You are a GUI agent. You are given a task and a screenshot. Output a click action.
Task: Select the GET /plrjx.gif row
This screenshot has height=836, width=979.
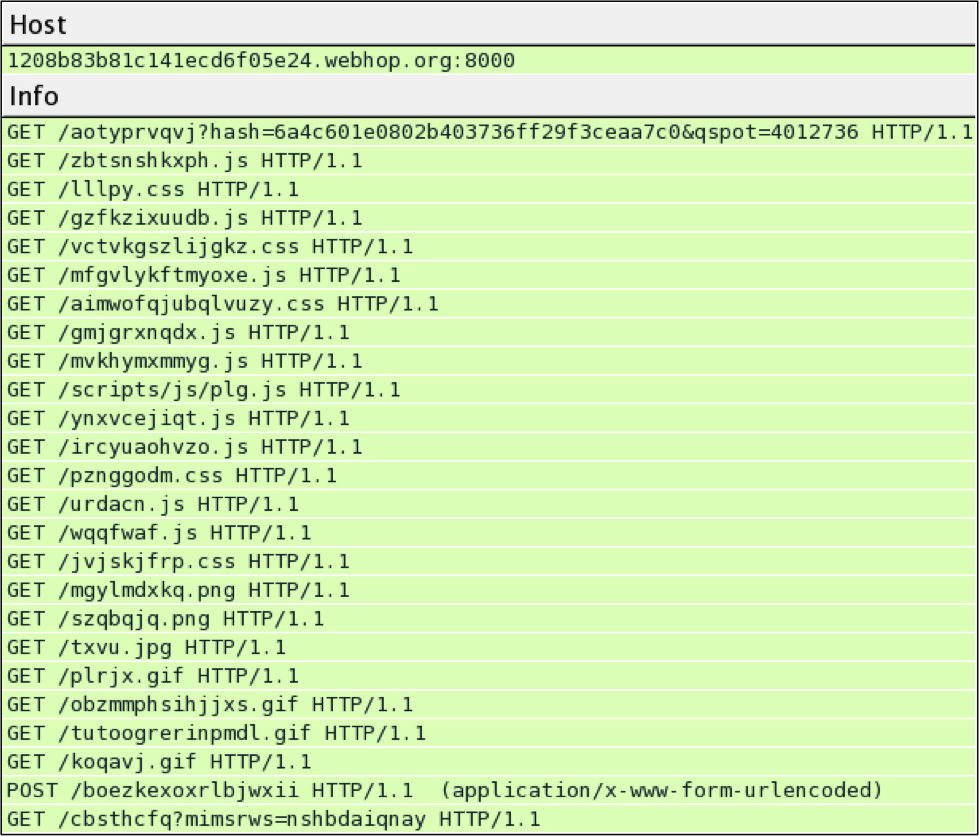(489, 676)
